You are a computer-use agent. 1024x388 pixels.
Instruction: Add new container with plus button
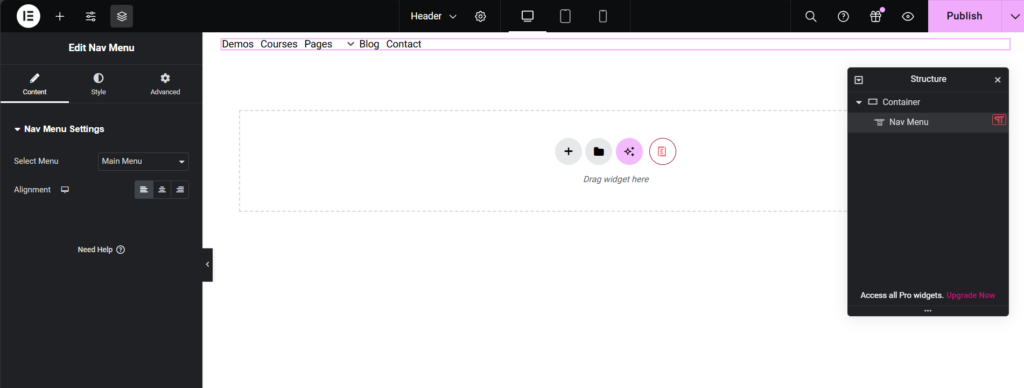(x=568, y=152)
